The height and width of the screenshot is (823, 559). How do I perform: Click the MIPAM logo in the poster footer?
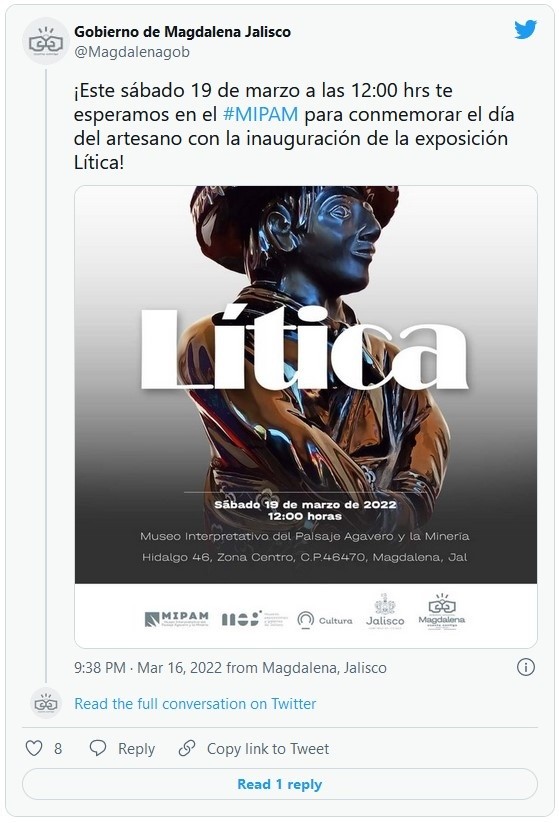coord(176,619)
